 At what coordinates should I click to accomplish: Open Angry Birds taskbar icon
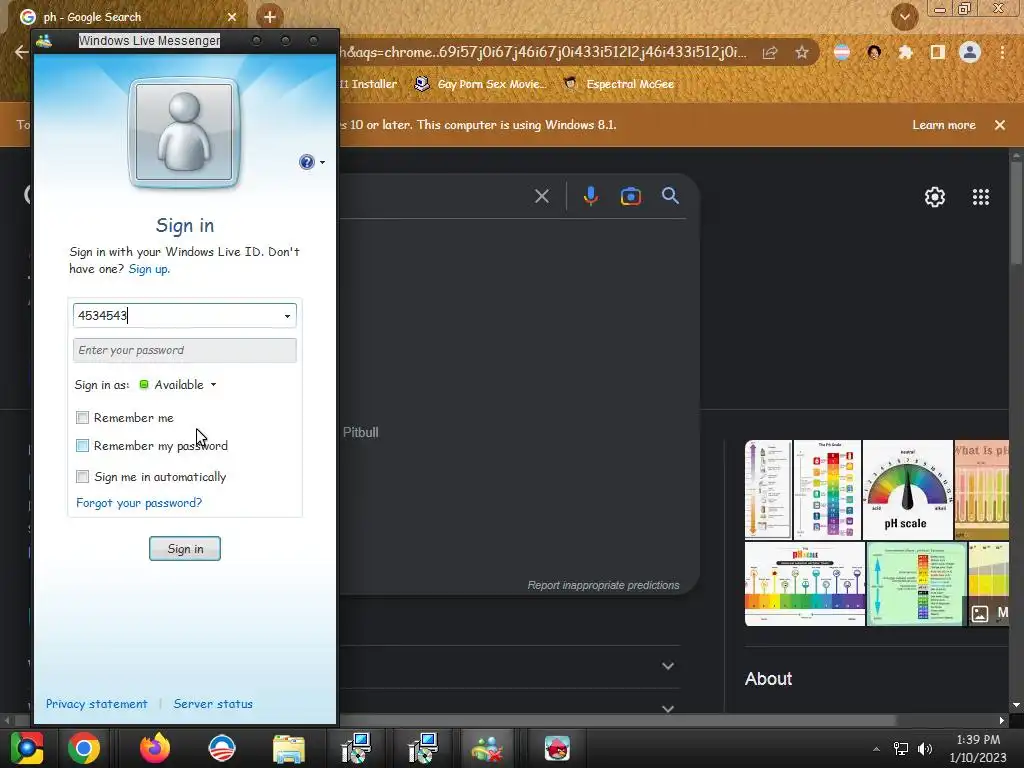click(557, 748)
